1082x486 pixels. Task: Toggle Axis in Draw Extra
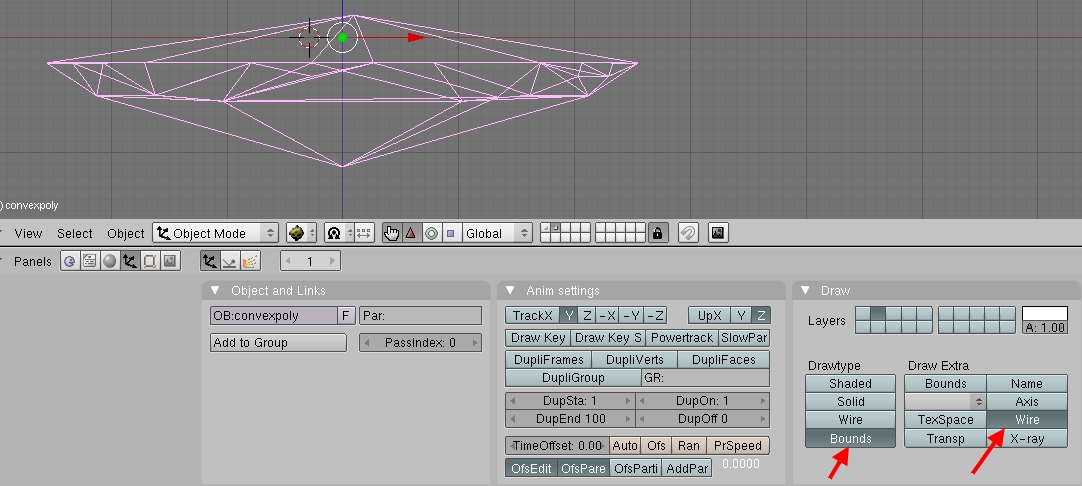(1027, 401)
